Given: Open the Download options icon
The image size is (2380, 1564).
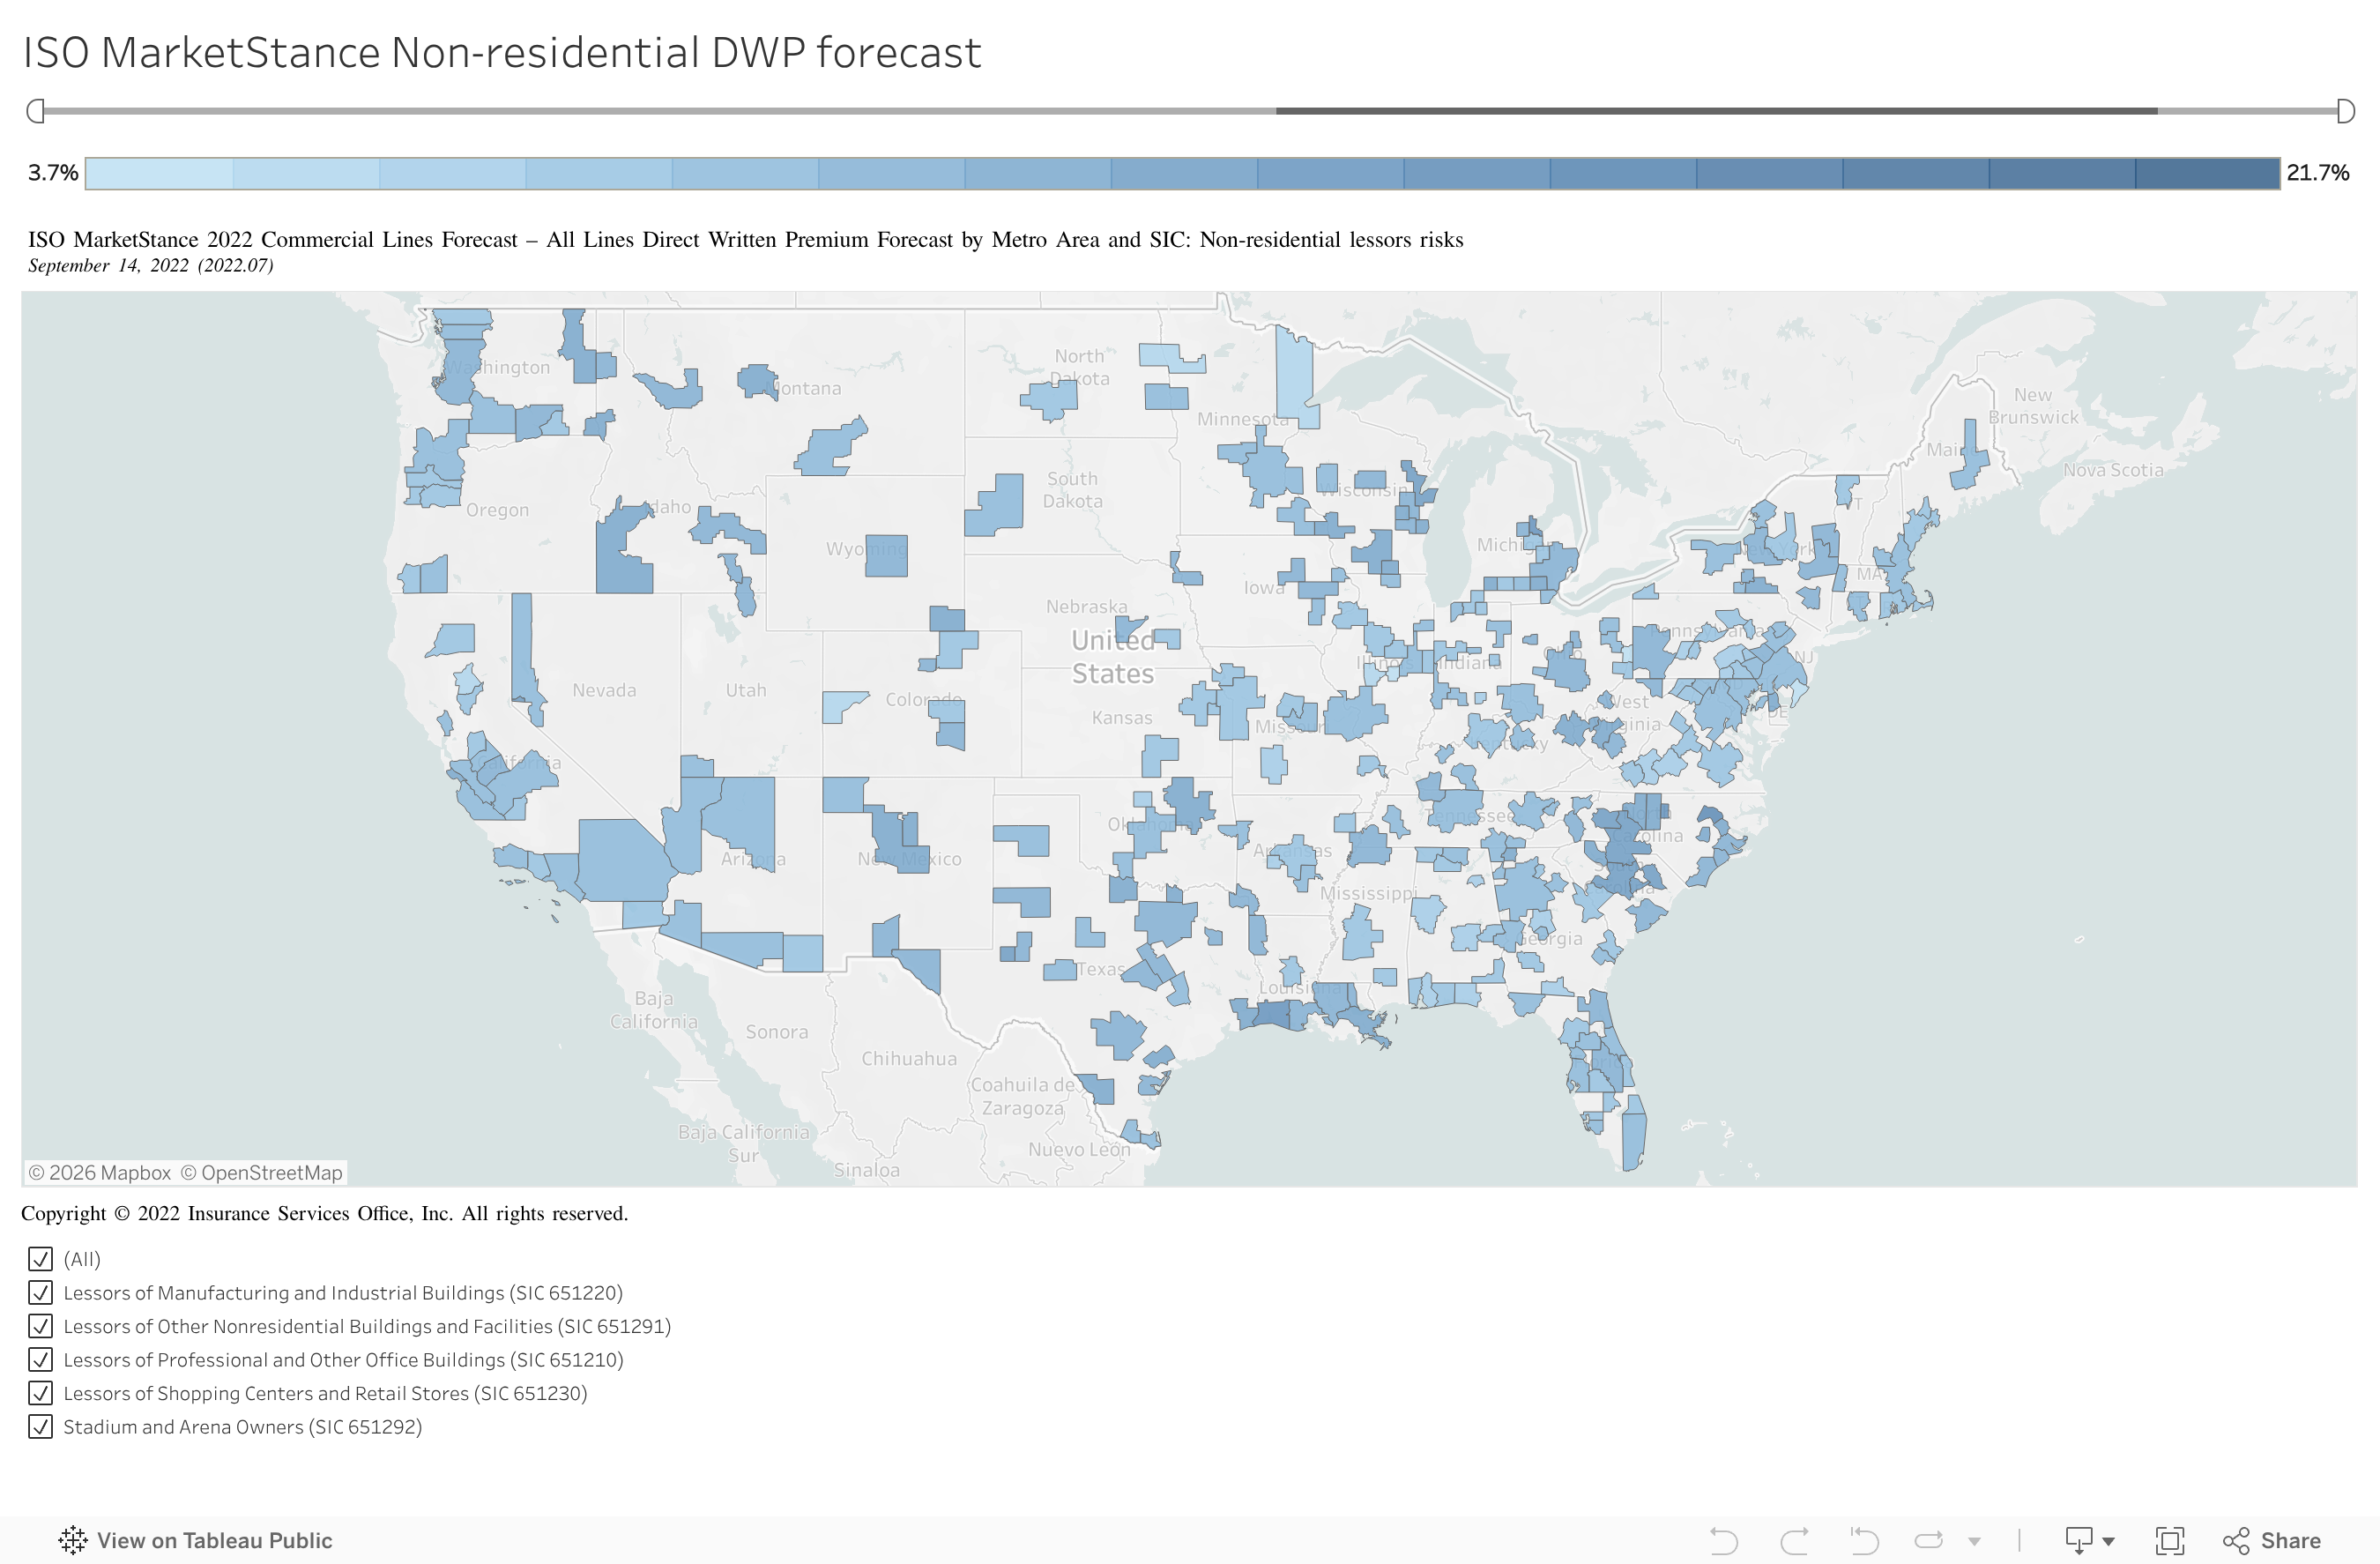Looking at the screenshot, I should [x=2079, y=1540].
